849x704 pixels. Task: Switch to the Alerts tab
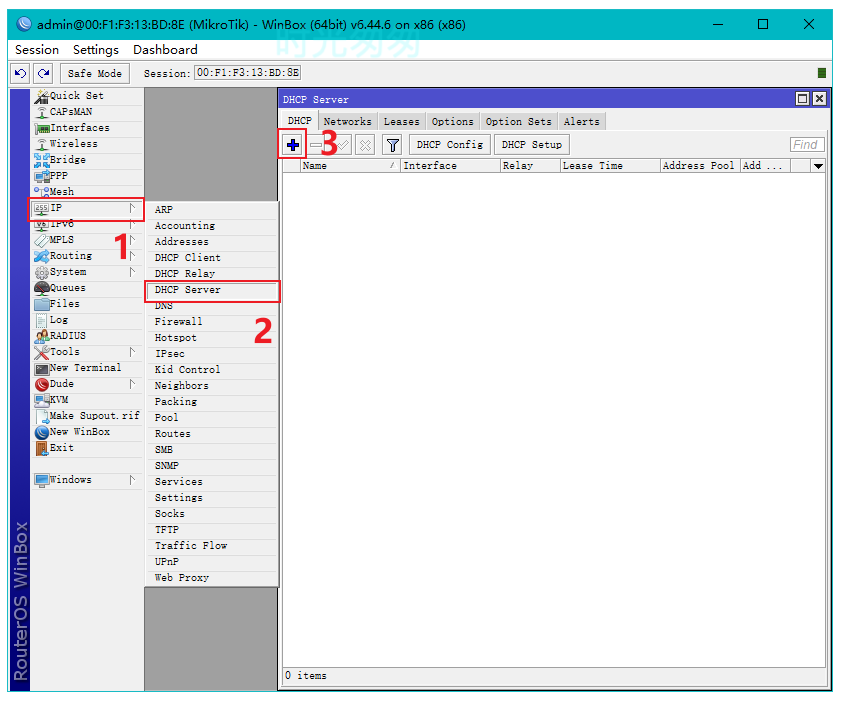tap(582, 121)
